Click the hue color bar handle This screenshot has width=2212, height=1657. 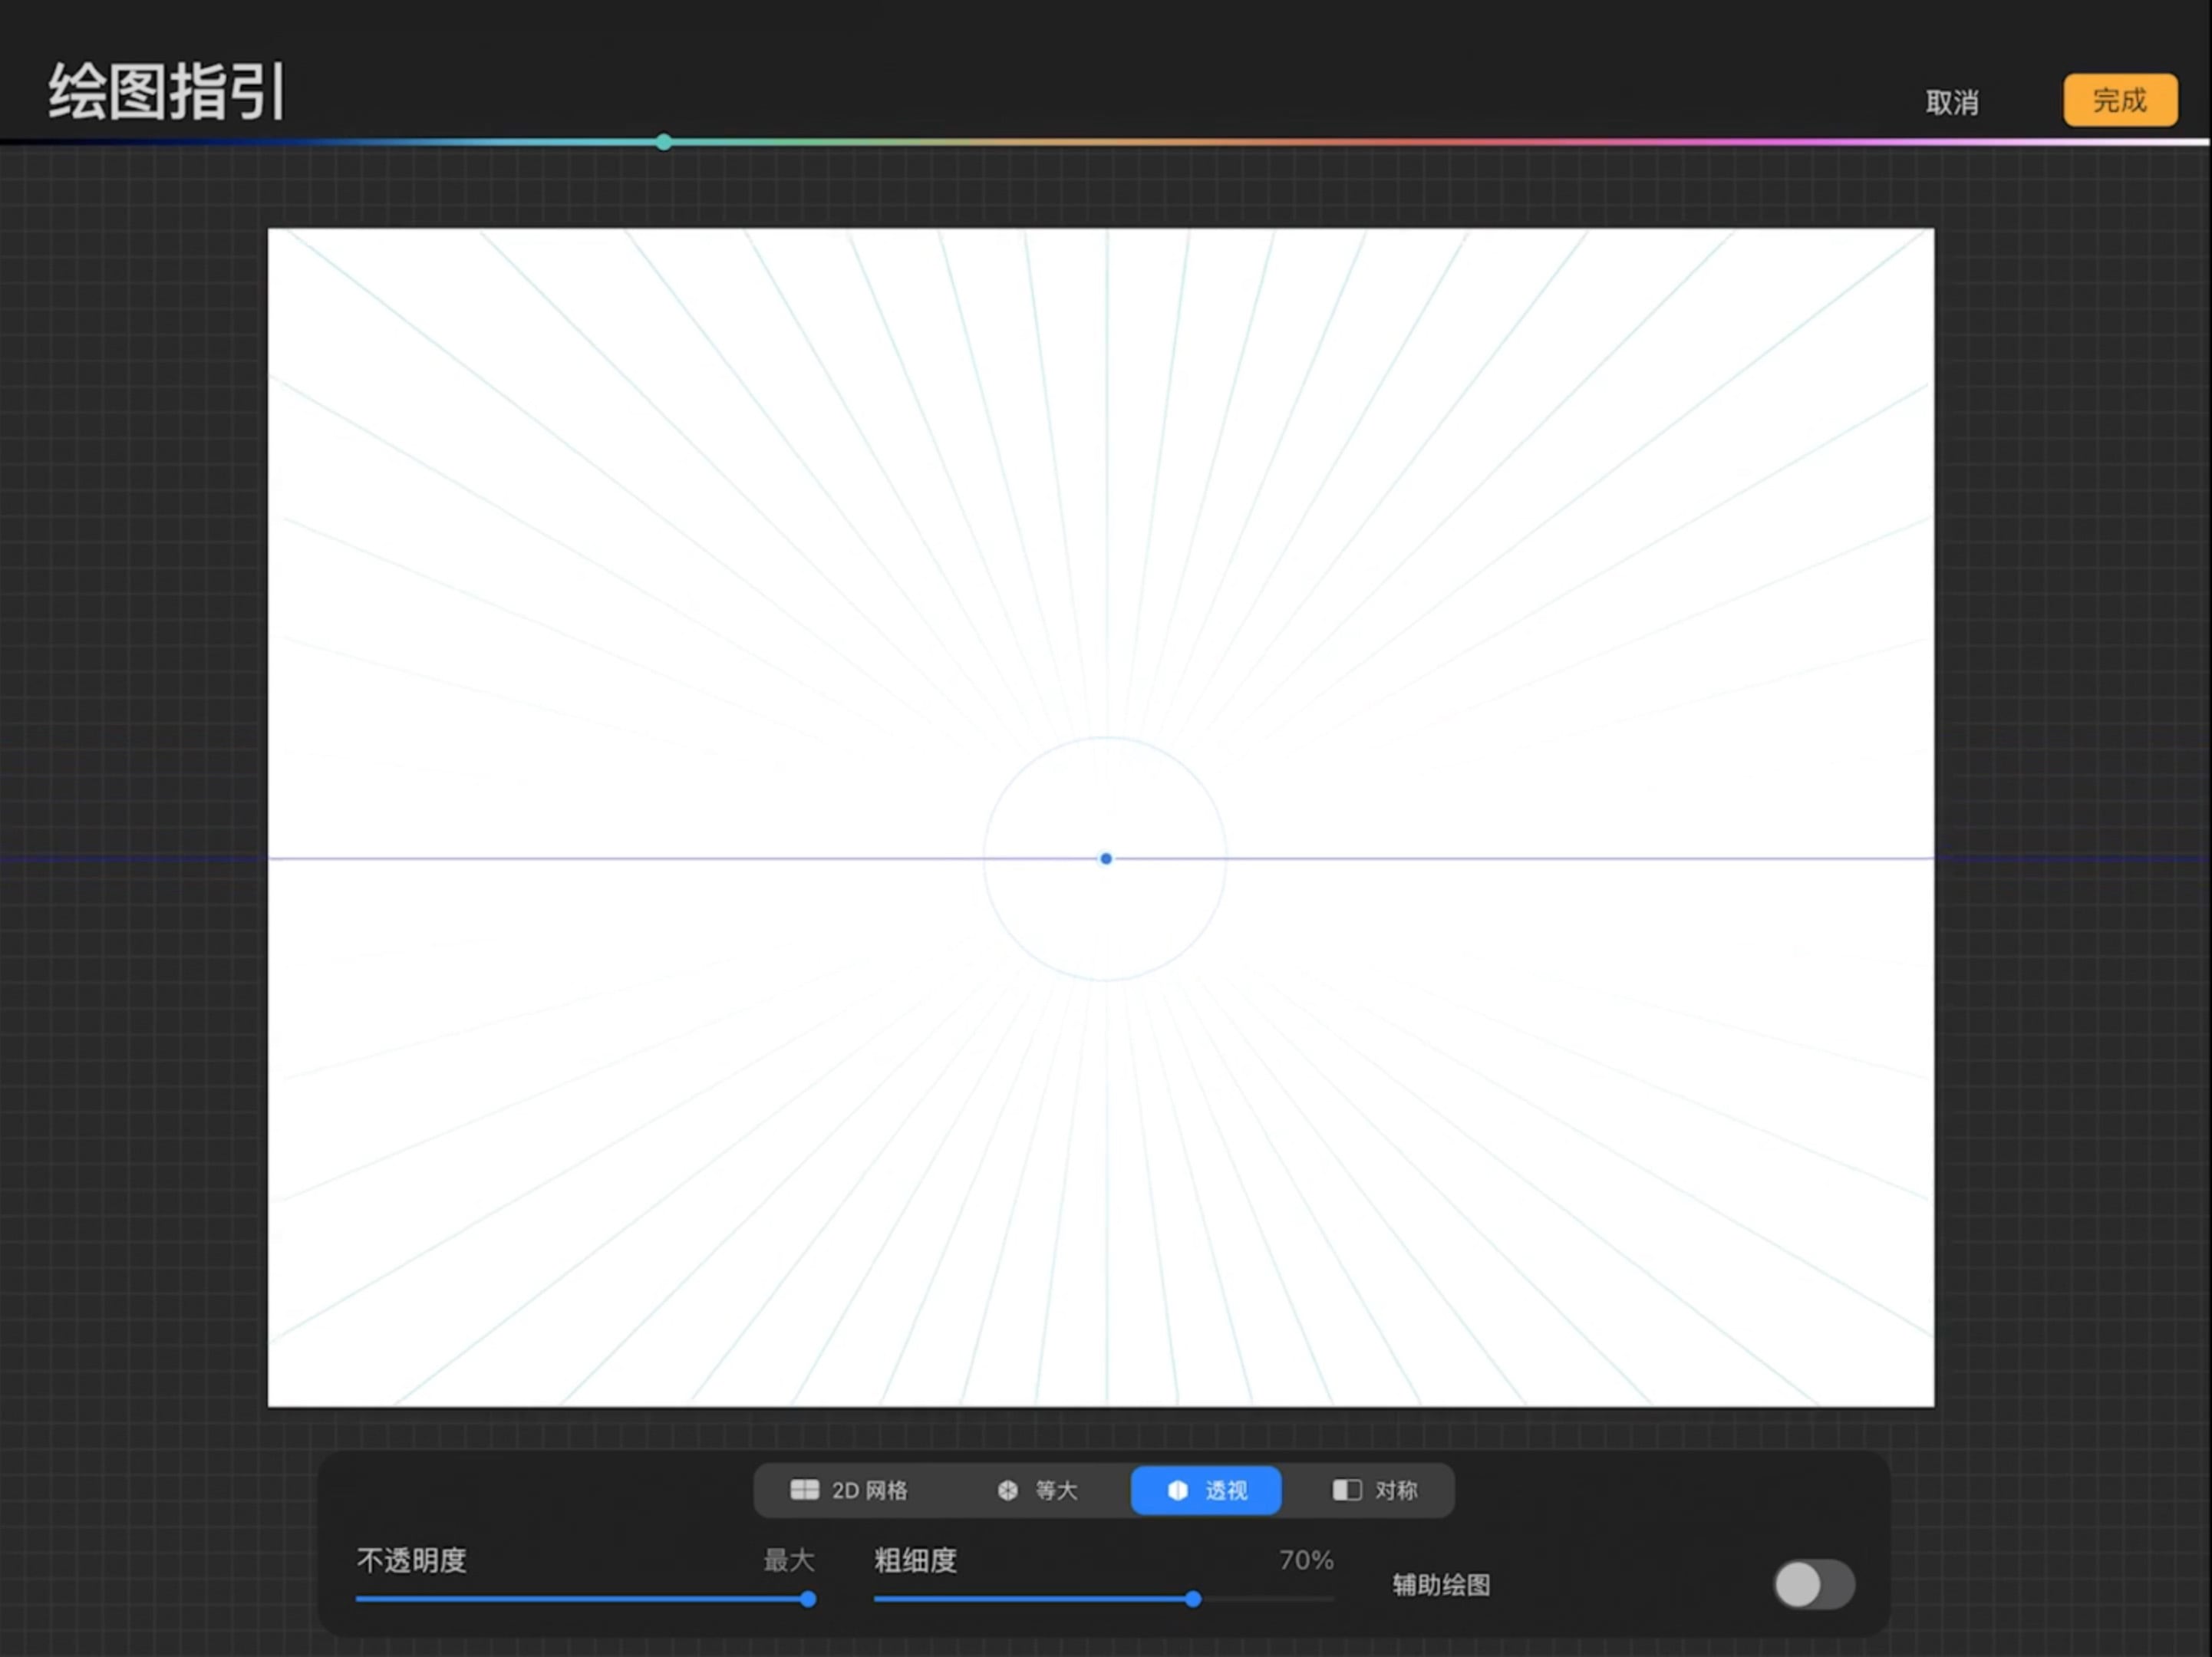click(x=664, y=142)
